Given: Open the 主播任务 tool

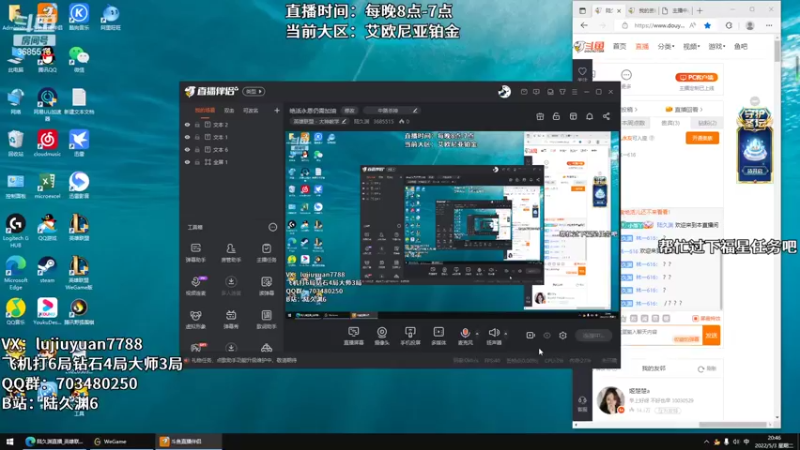Looking at the screenshot, I should point(266,253).
